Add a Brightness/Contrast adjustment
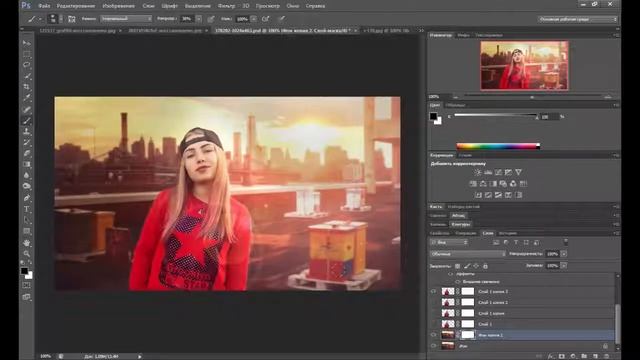Screen dimensions: 640x360 point(478,173)
